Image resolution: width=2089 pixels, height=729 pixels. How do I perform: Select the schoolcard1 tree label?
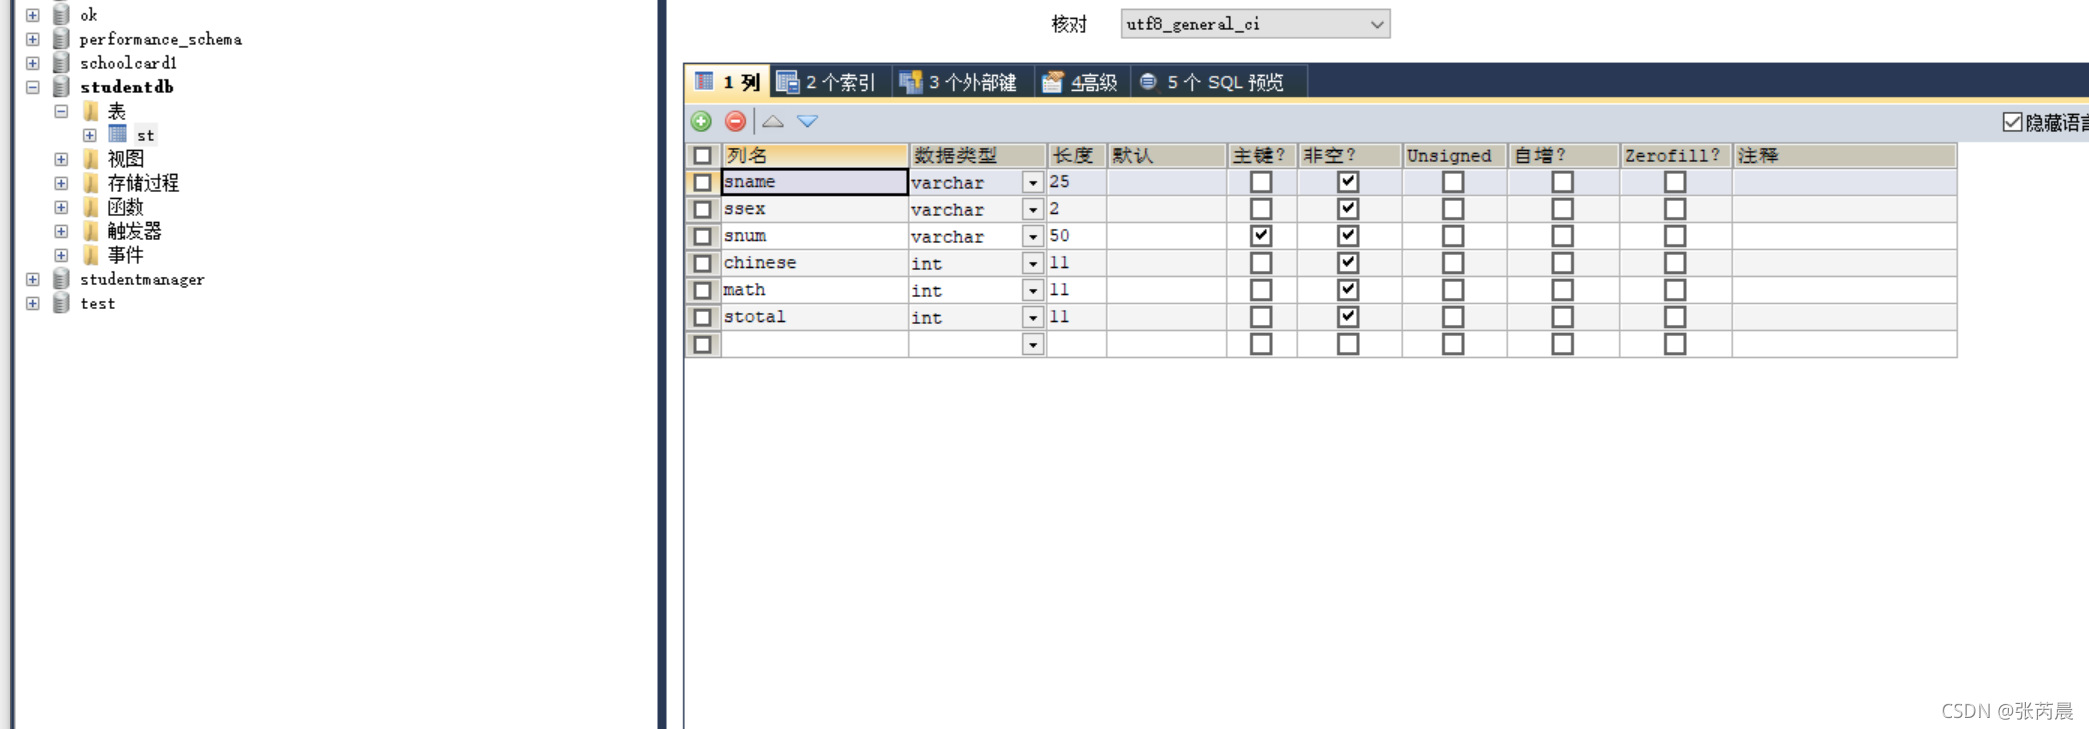pyautogui.click(x=128, y=63)
